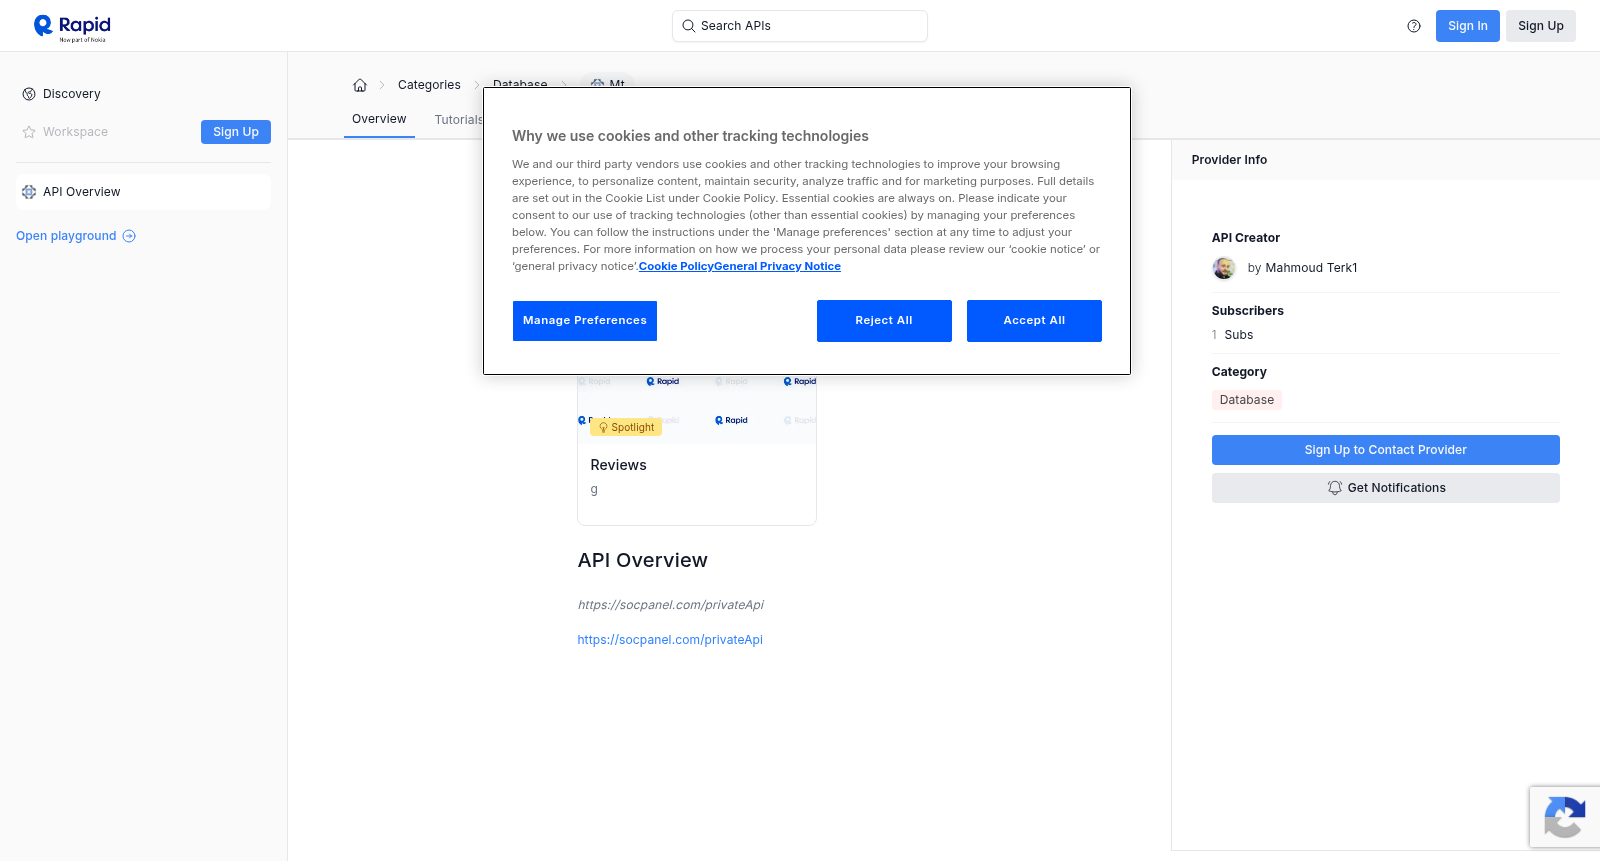
Task: Switch to the Tutorials tab
Action: pyautogui.click(x=459, y=120)
